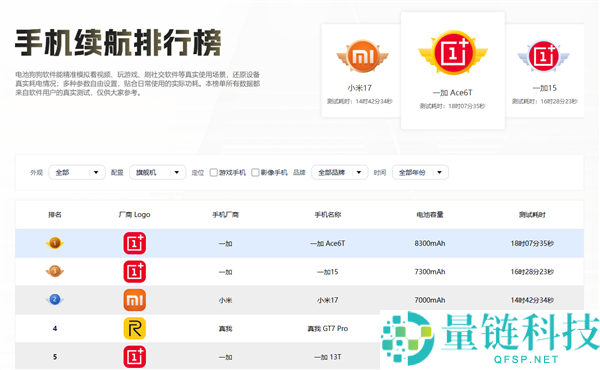
Task: Click OnePlus logo in the 一加15 row
Action: point(135,271)
